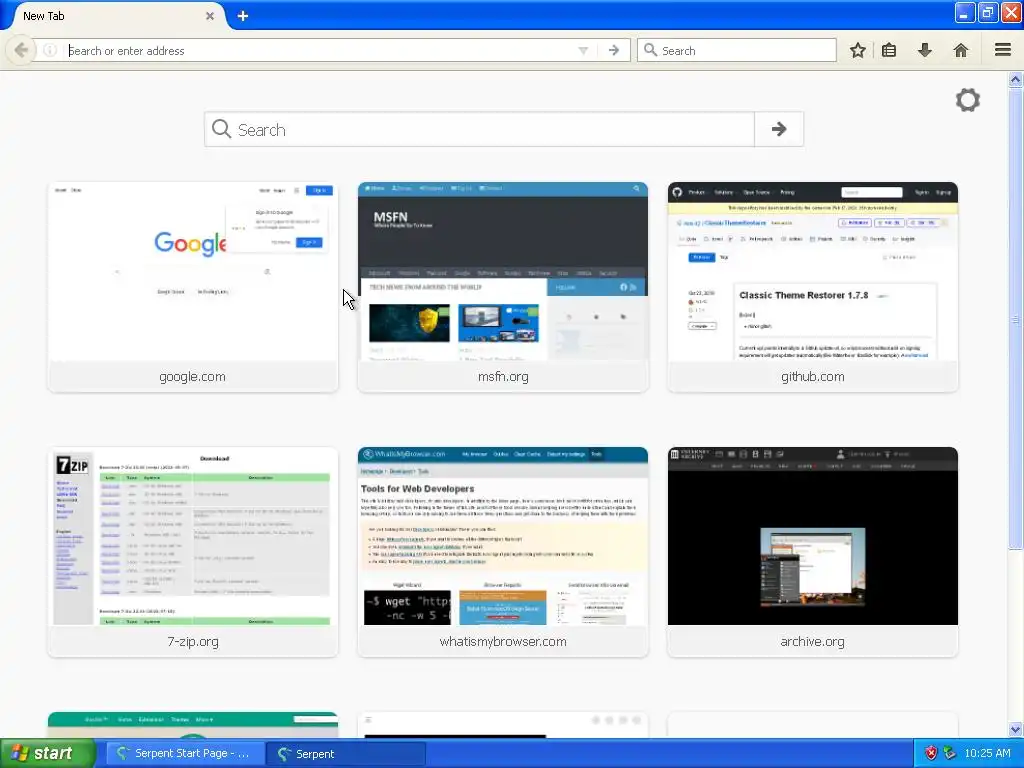
Task: Close the New Tab tab
Action: [x=210, y=16]
